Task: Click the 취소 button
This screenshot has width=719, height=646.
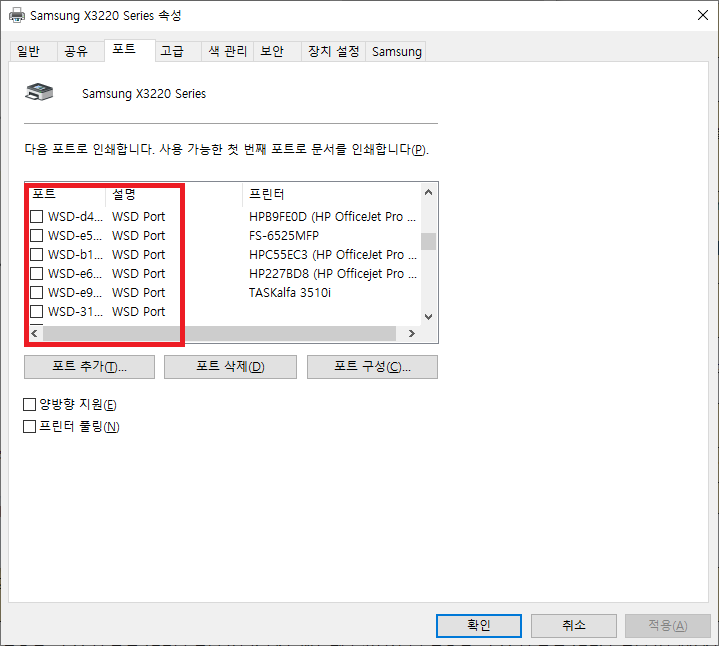Action: (574, 625)
